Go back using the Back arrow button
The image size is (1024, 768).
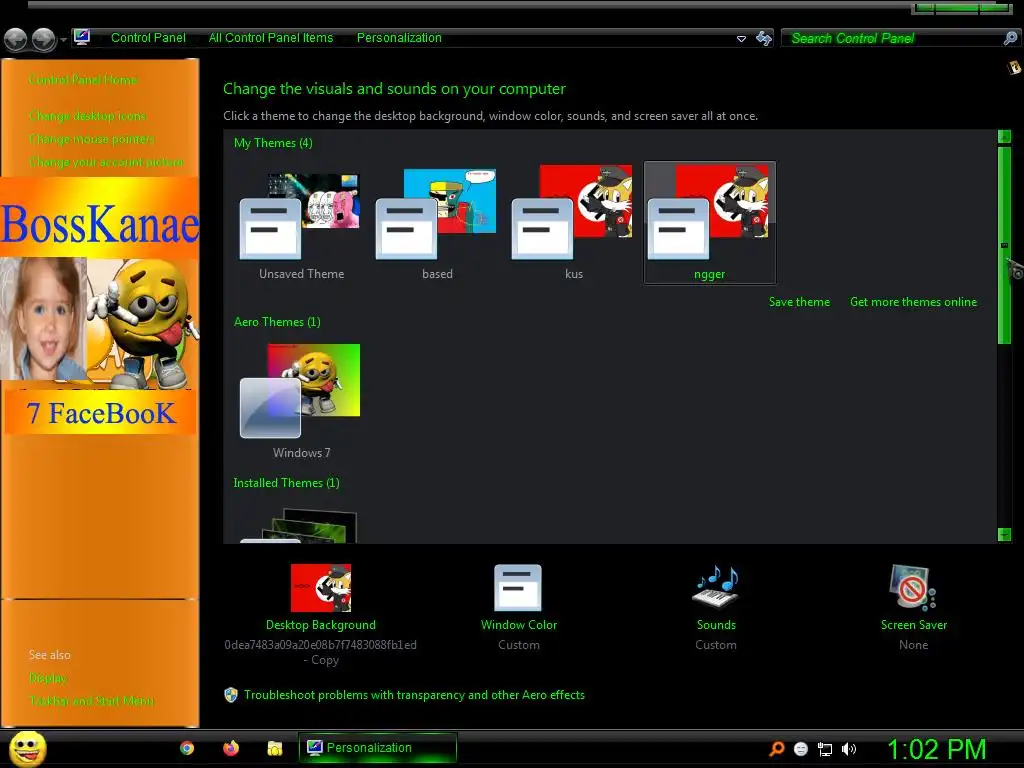pyautogui.click(x=16, y=39)
